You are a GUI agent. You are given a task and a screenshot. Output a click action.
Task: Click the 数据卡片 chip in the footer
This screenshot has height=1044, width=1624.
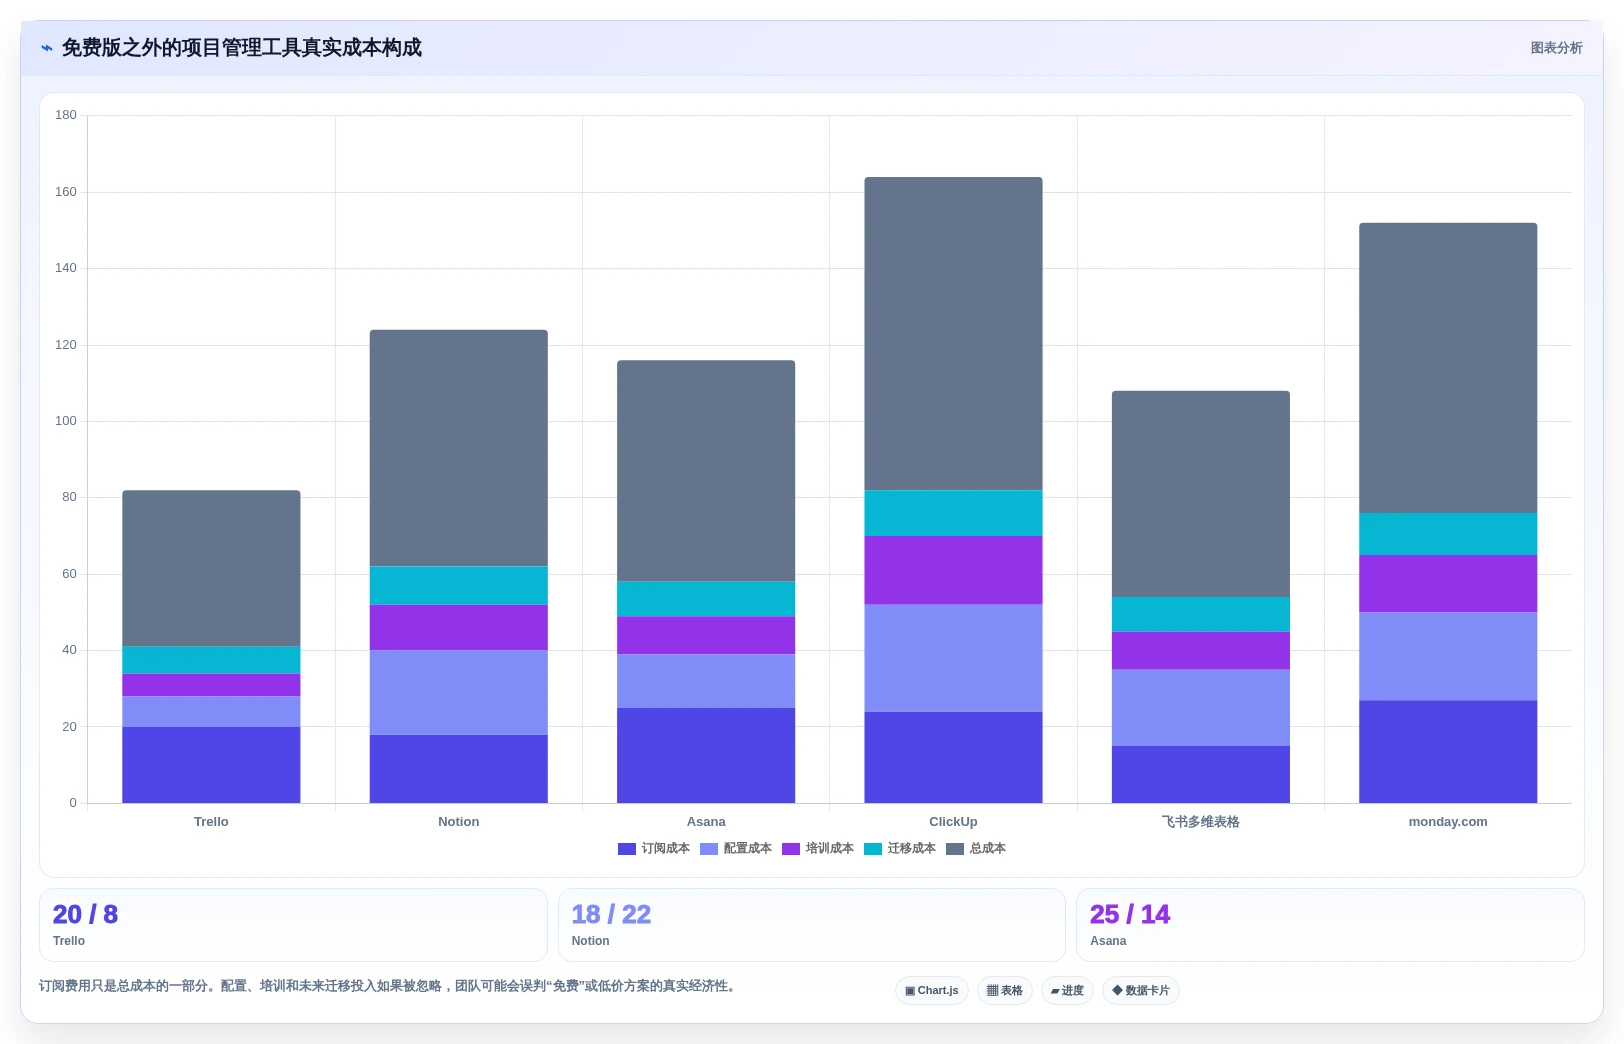[x=1140, y=991]
